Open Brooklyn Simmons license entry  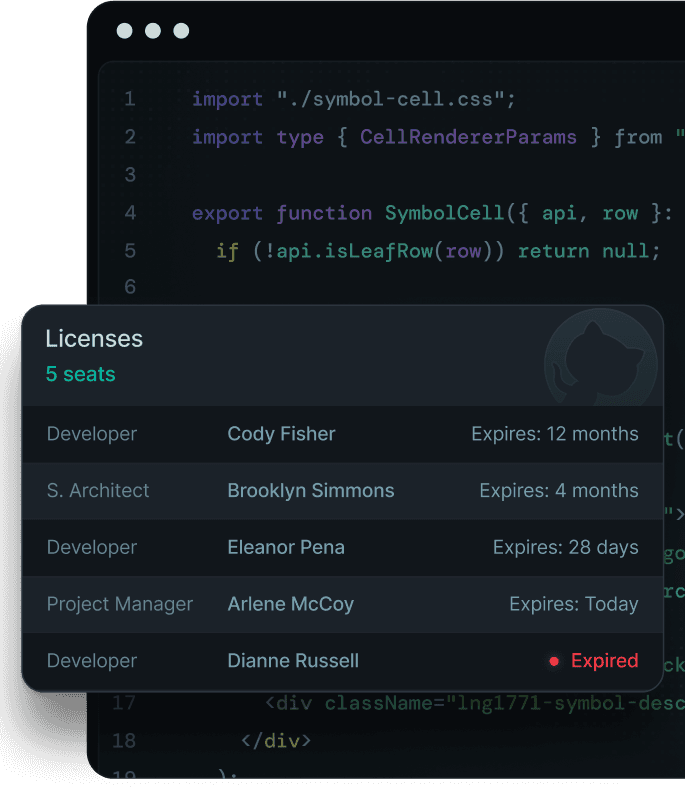[310, 491]
